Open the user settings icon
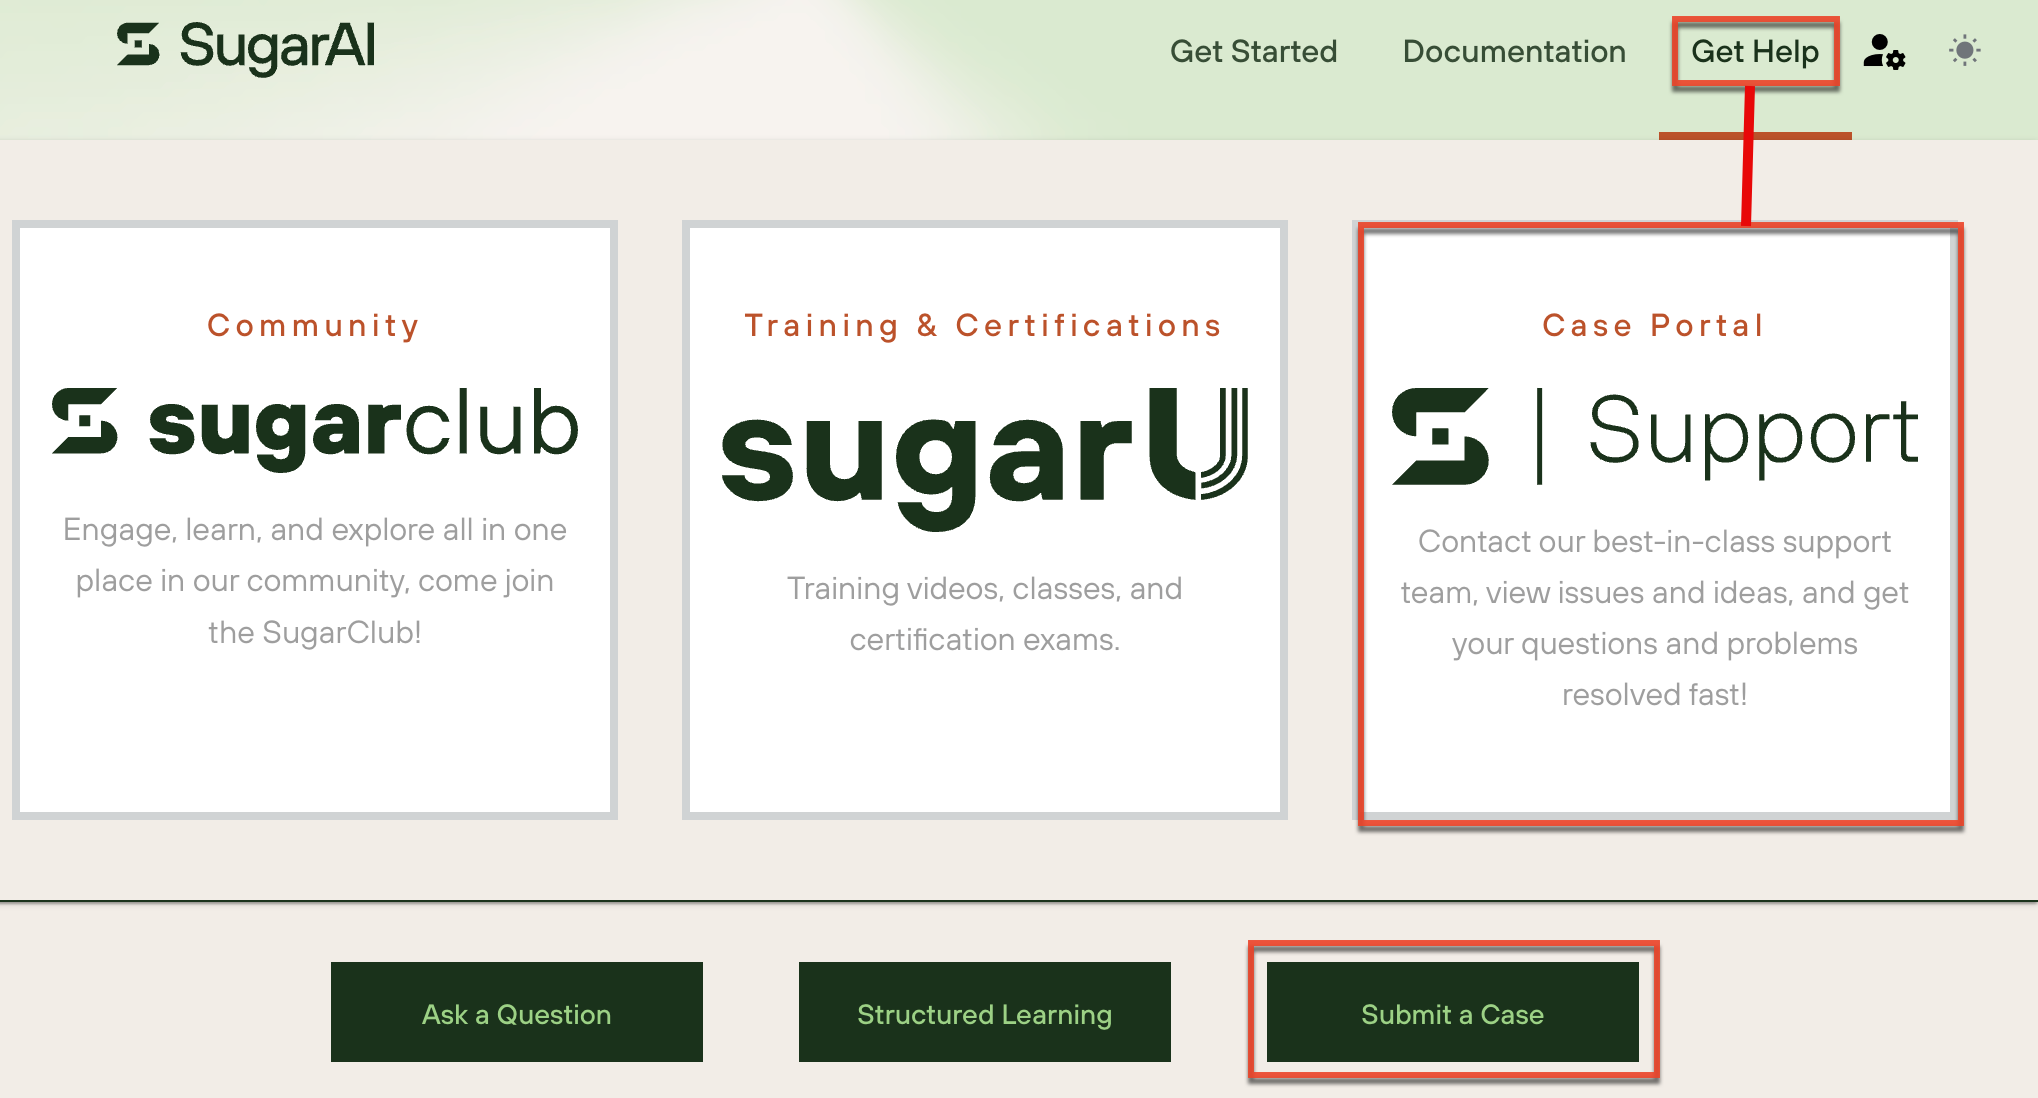 click(1884, 51)
